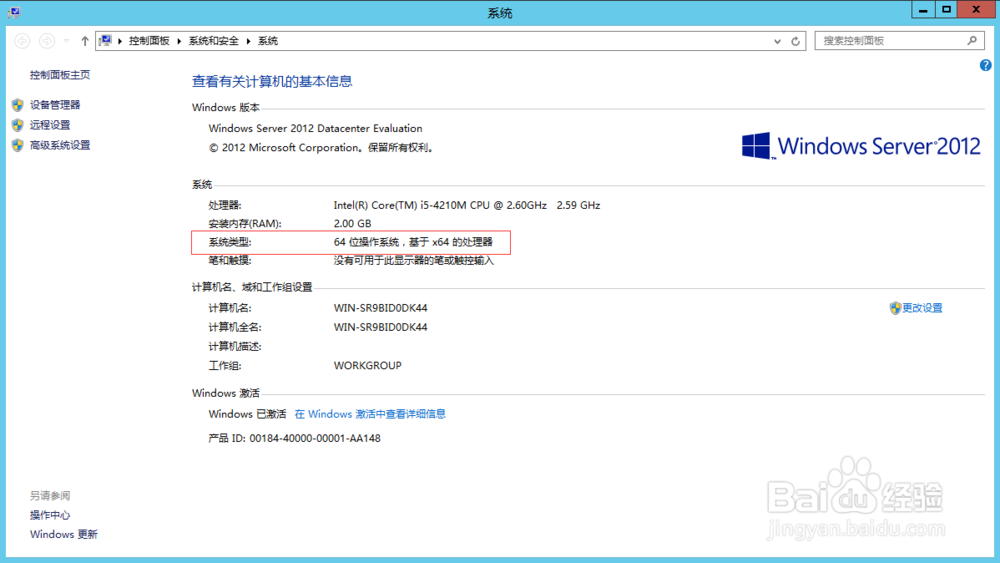Click the Windows Server 2012 logo

[x=860, y=146]
